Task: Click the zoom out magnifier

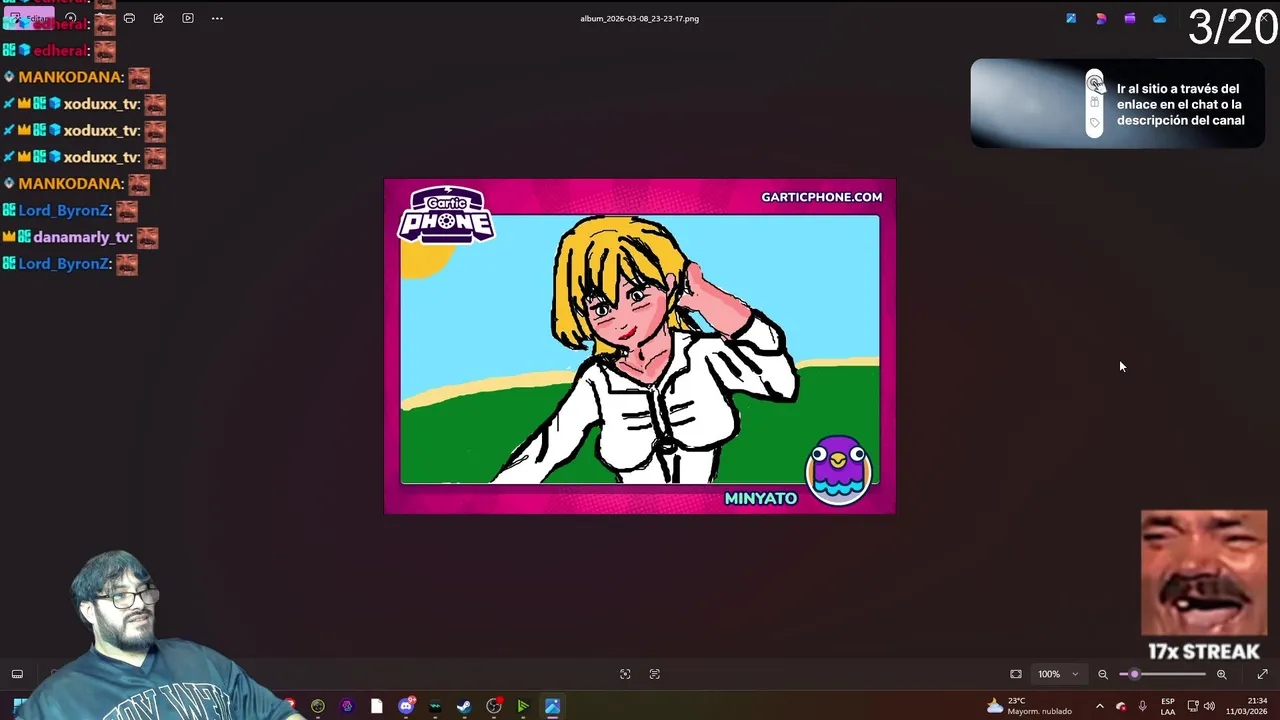Action: (1103, 674)
